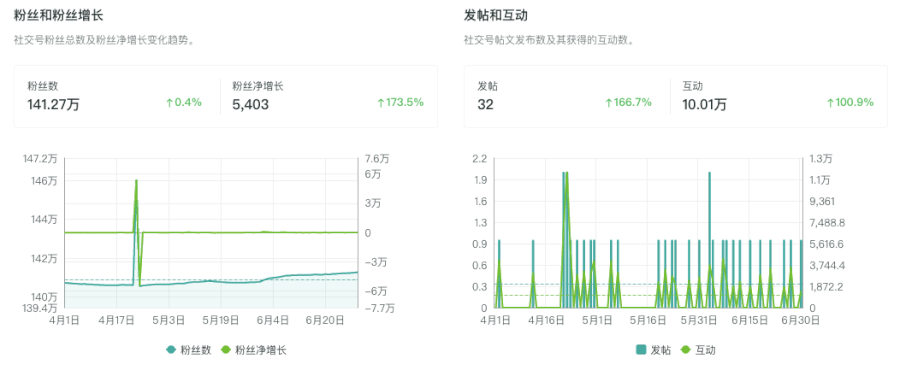
Task: Click the 5月16日 x-axis label on posts chart
Action: (x=649, y=320)
